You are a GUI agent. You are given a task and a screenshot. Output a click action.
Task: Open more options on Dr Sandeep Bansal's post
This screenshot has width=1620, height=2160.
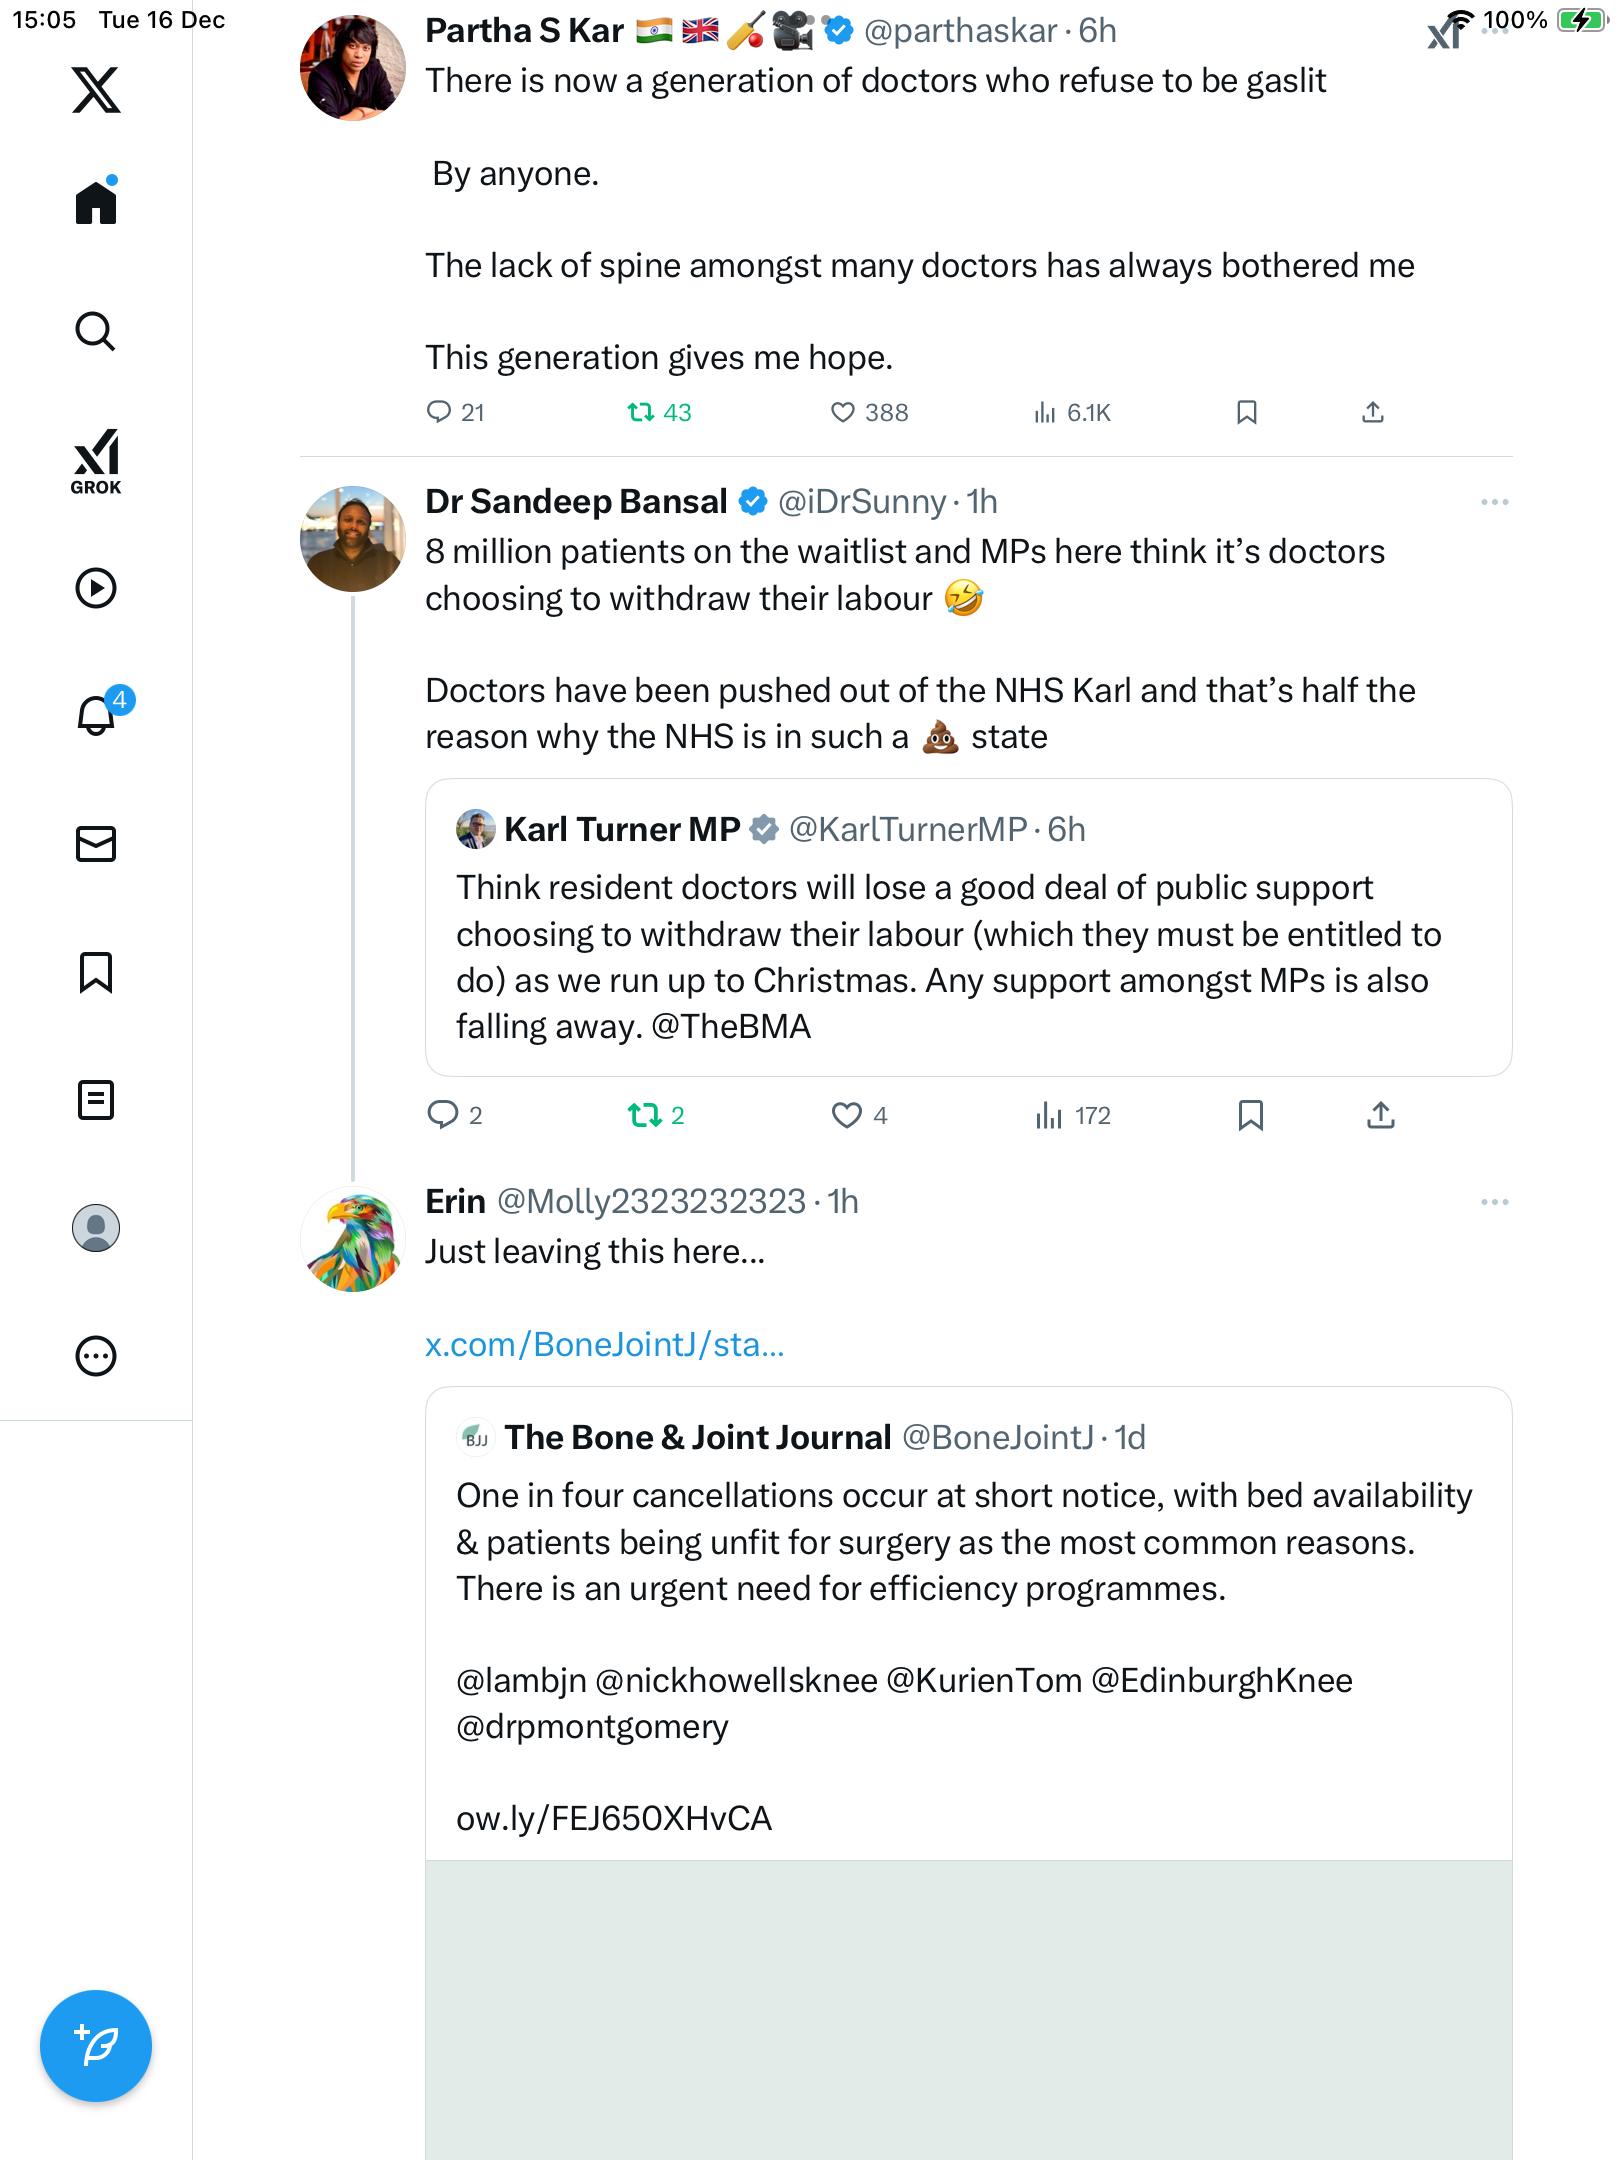tap(1494, 502)
